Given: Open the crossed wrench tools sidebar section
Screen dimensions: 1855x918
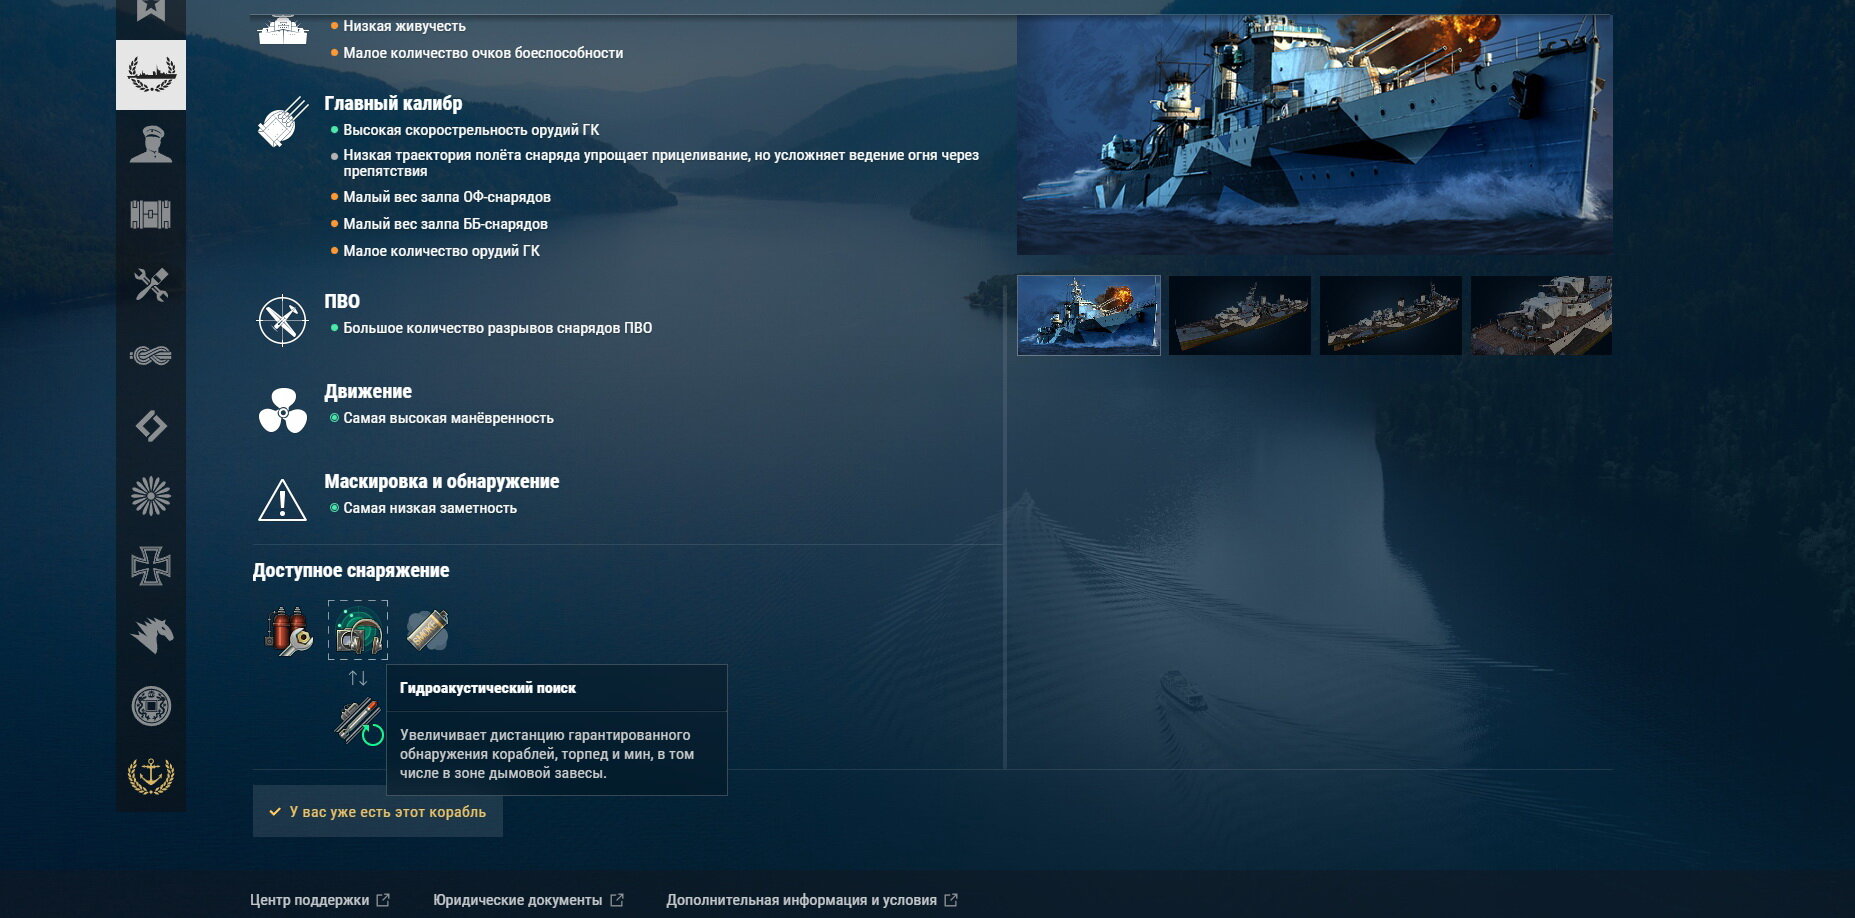Looking at the screenshot, I should (x=151, y=285).
